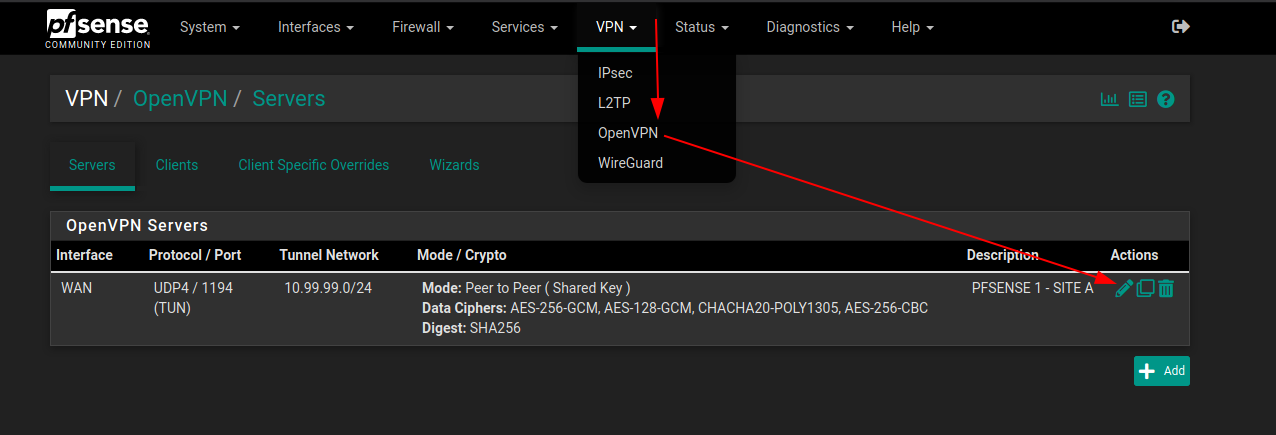The width and height of the screenshot is (1276, 435).
Task: Open the Interfaces dropdown menu
Action: [316, 27]
